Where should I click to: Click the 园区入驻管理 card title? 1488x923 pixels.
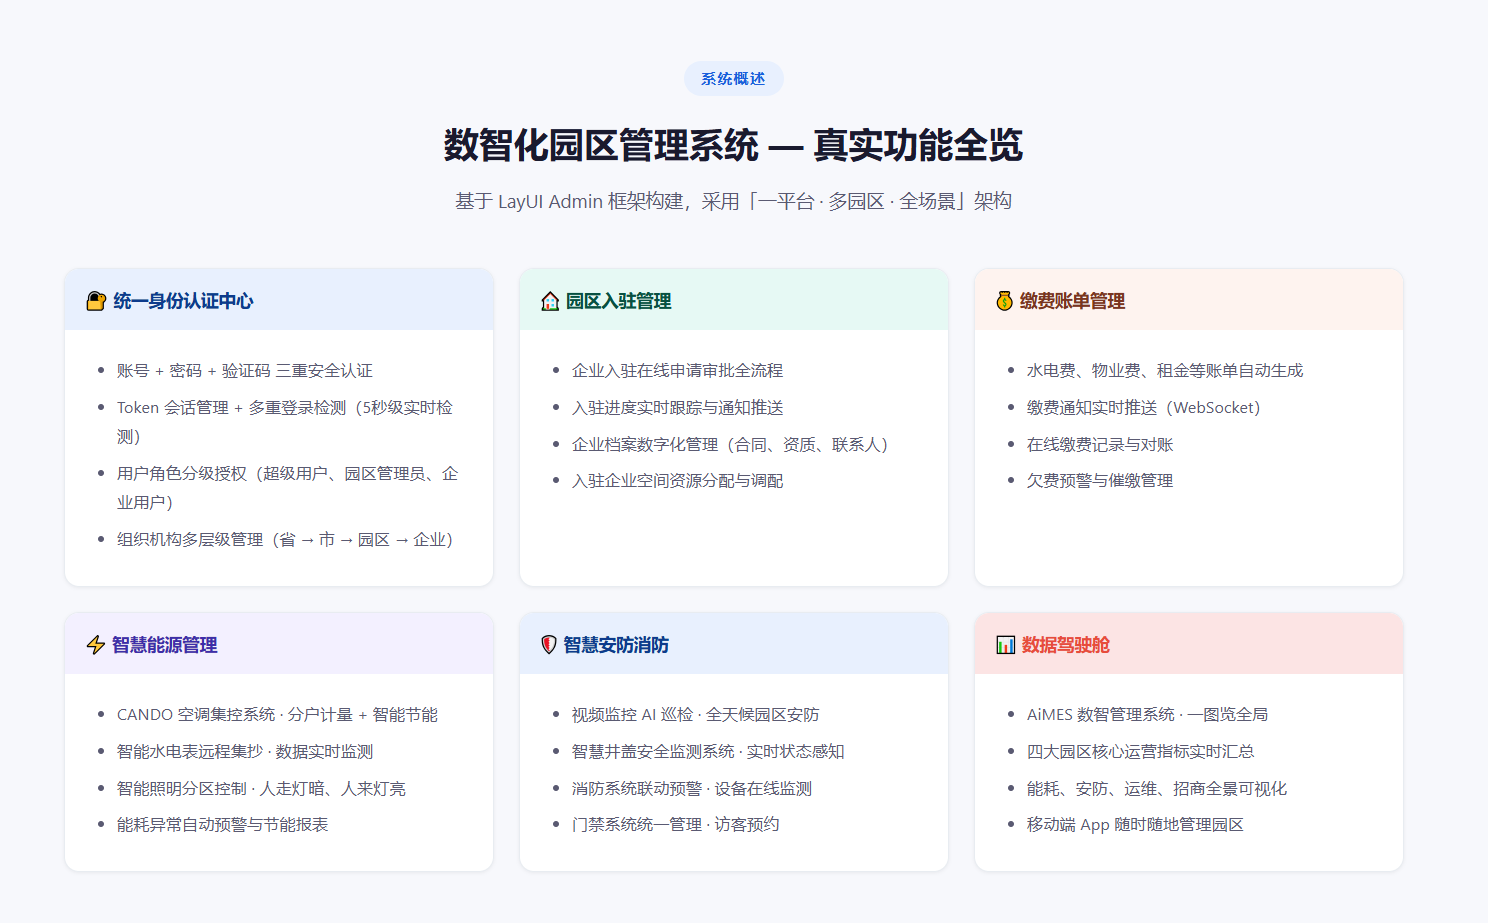click(619, 301)
